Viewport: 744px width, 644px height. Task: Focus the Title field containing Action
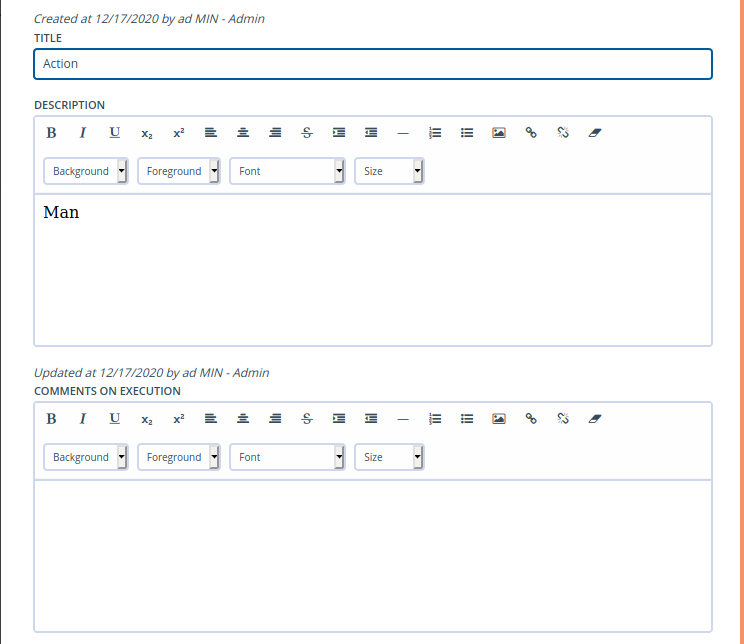tap(373, 64)
